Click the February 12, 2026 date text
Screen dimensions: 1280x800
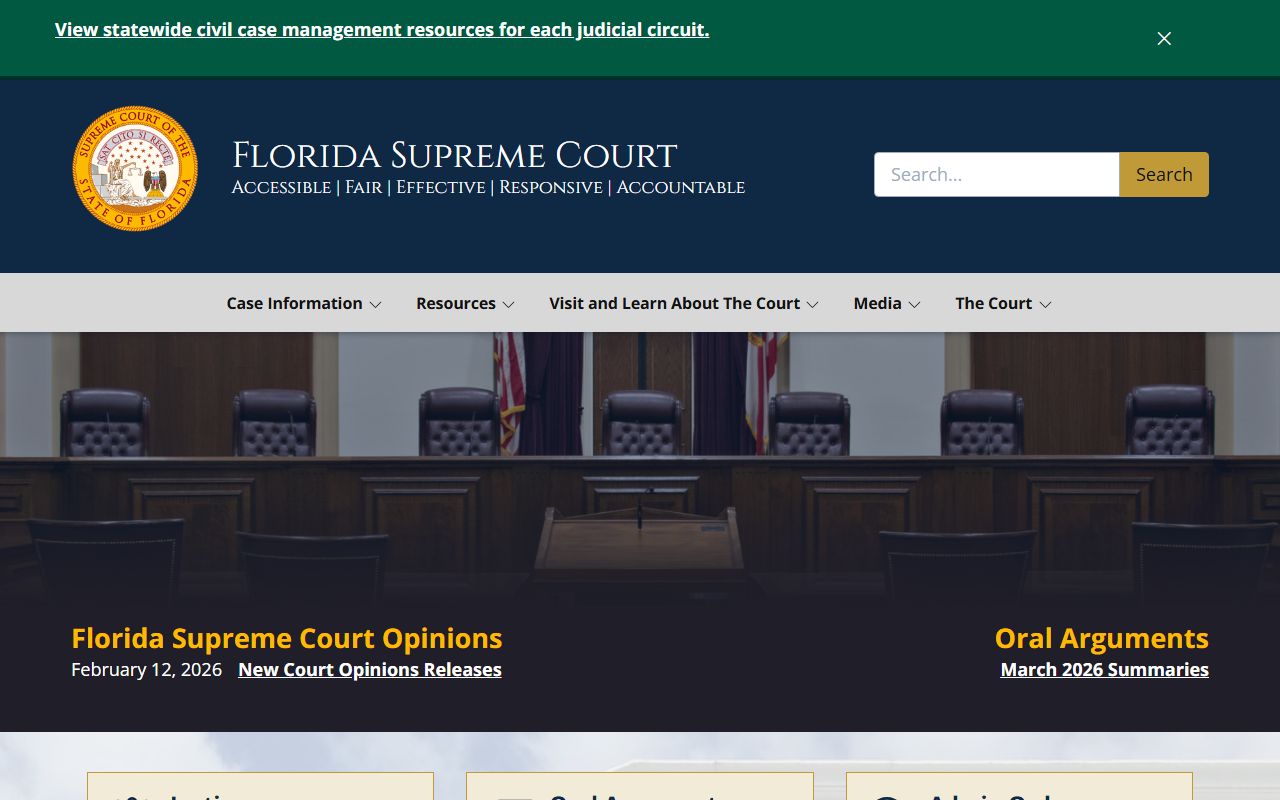[147, 670]
